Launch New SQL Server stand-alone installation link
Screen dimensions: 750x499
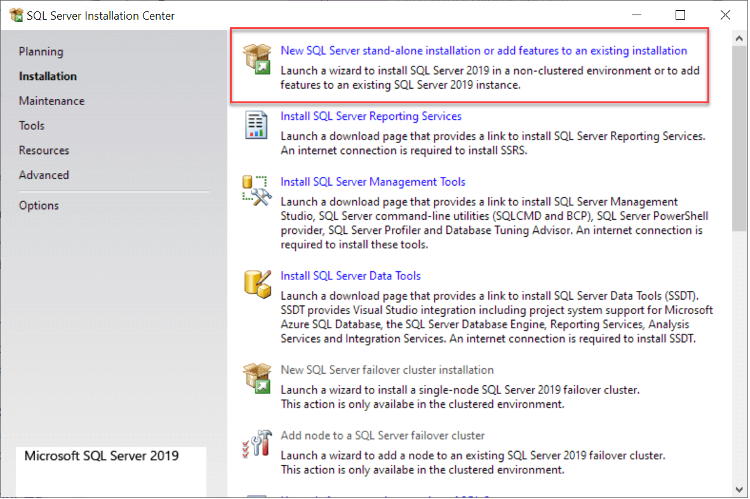484,51
